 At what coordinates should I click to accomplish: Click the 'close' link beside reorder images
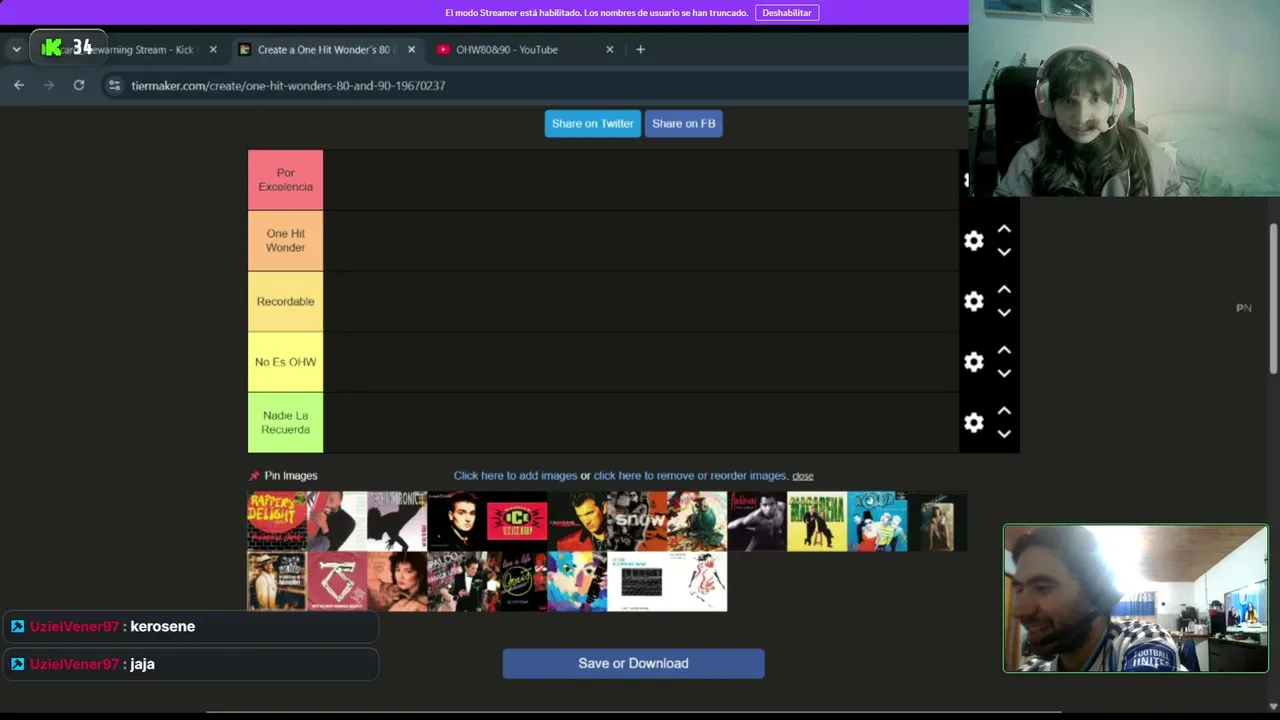(803, 476)
